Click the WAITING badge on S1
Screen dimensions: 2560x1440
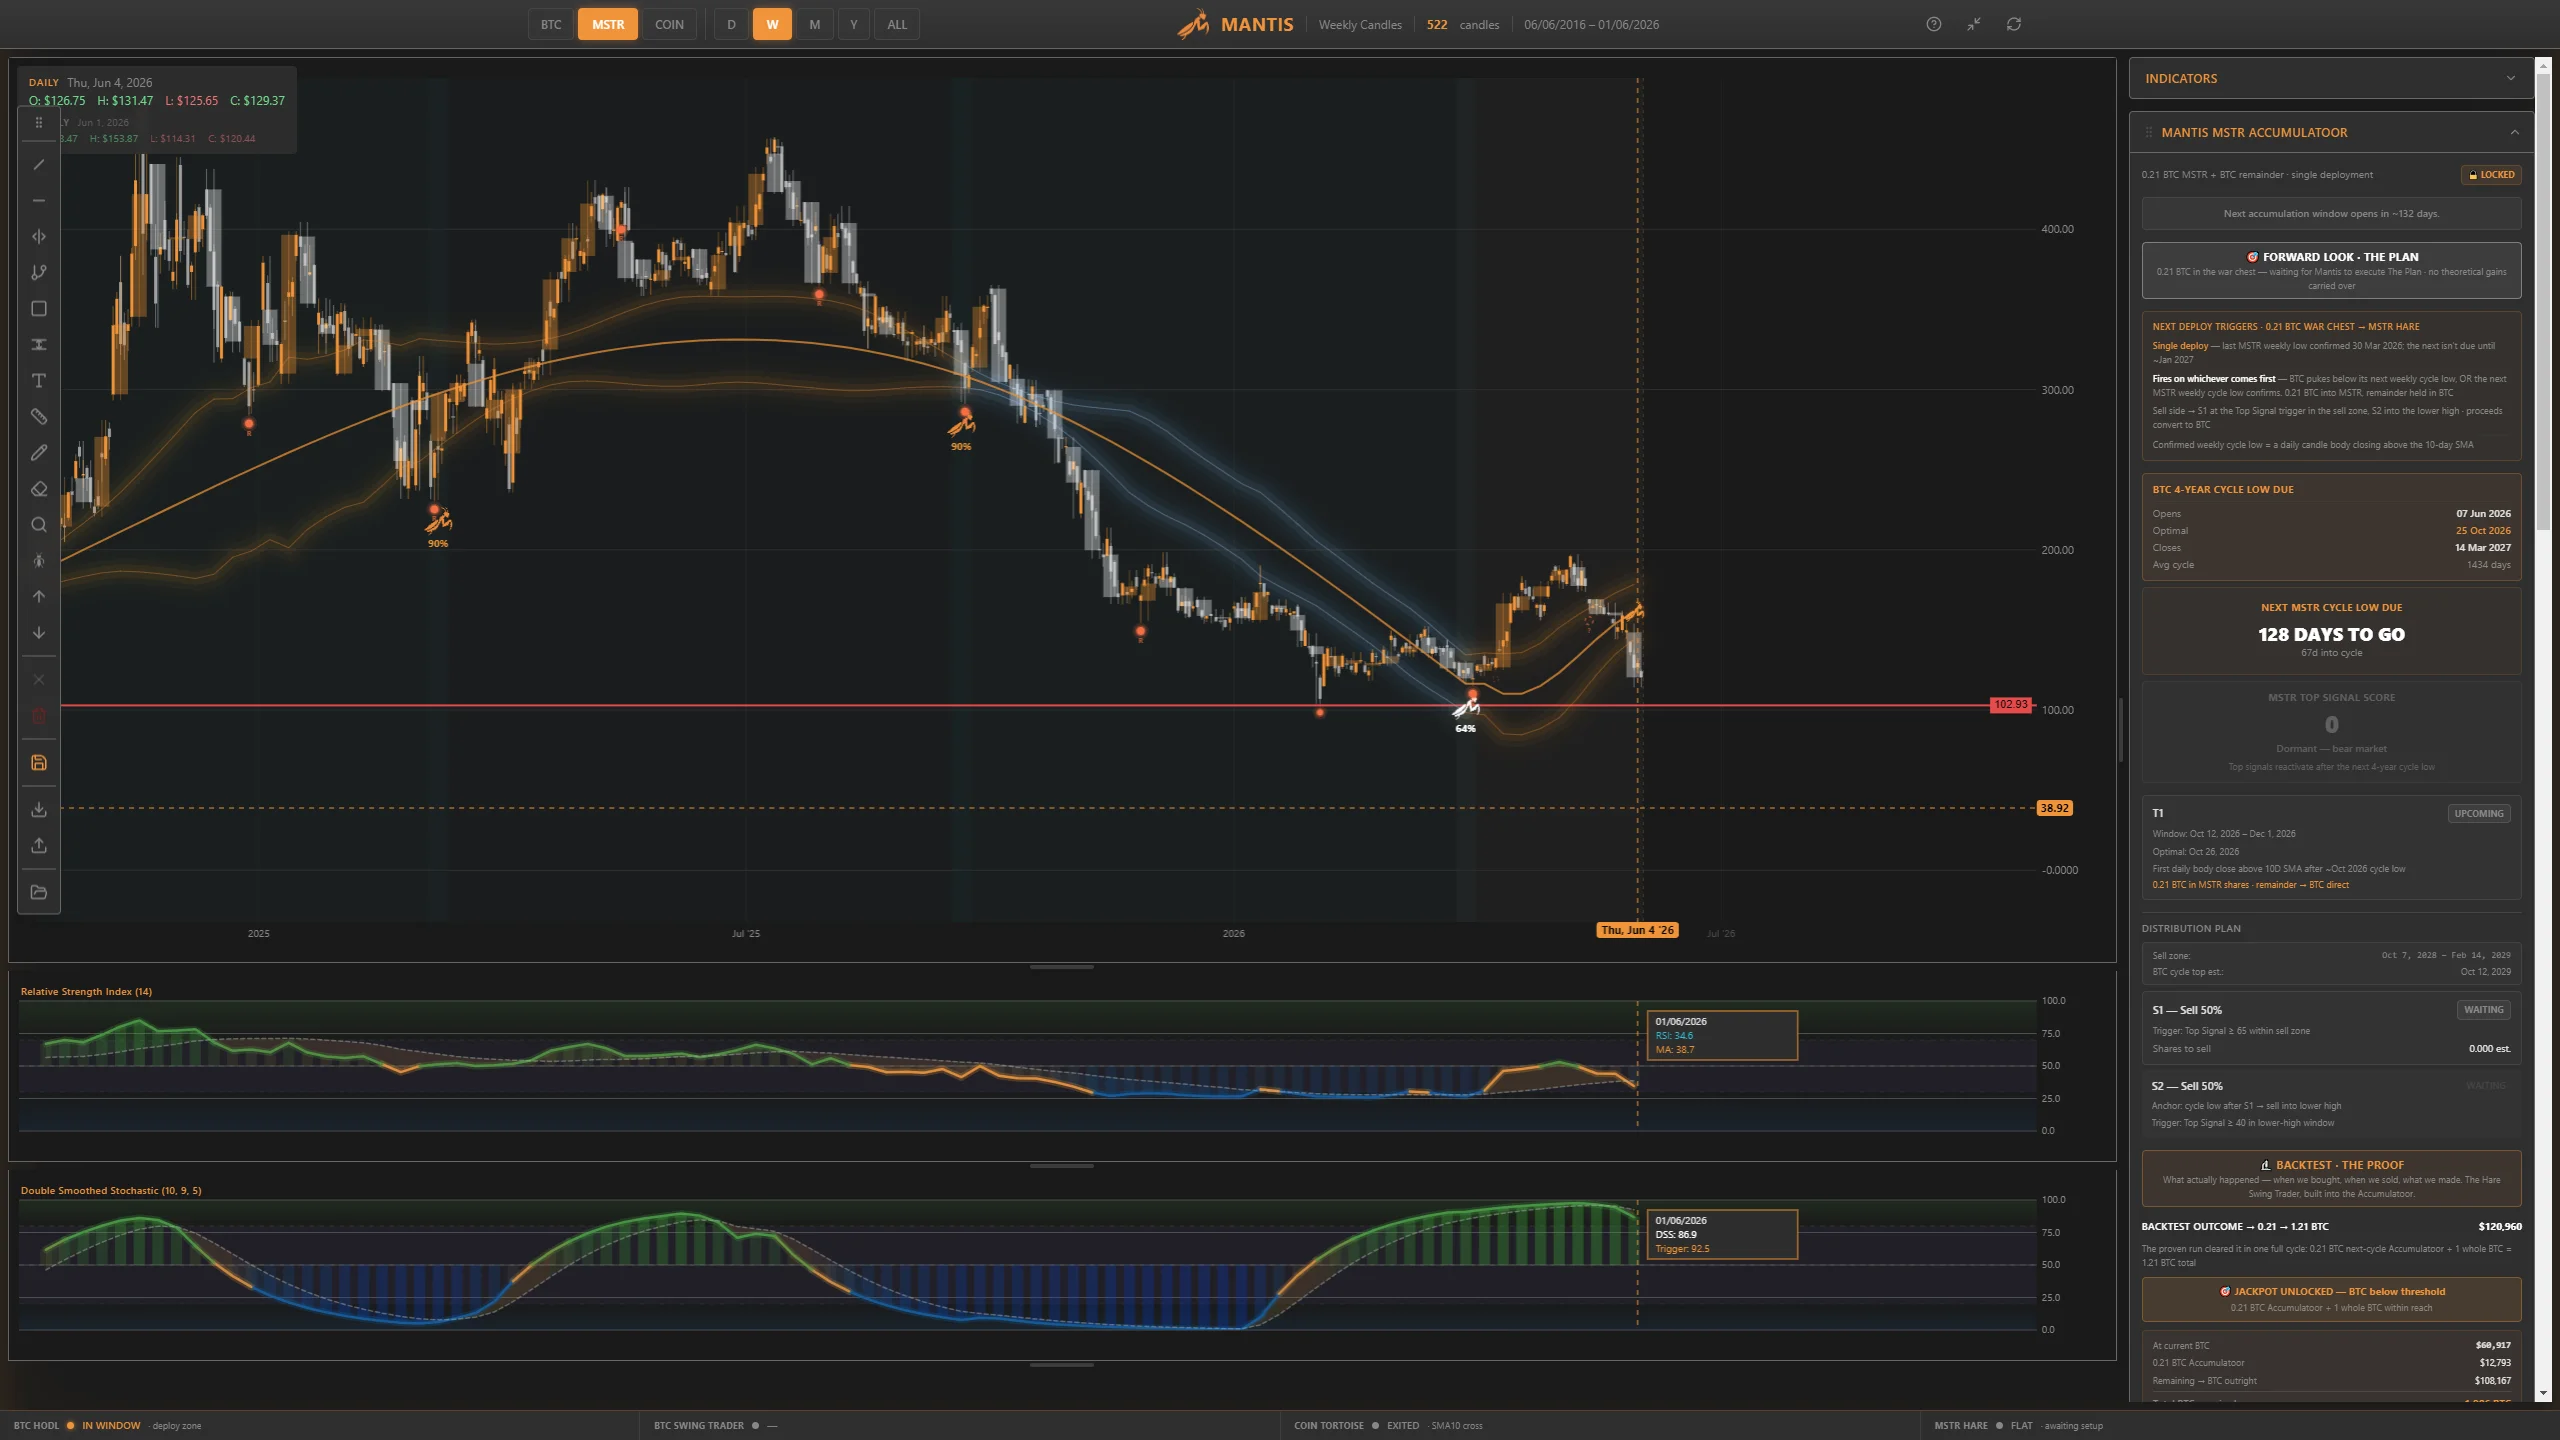coord(2484,1010)
